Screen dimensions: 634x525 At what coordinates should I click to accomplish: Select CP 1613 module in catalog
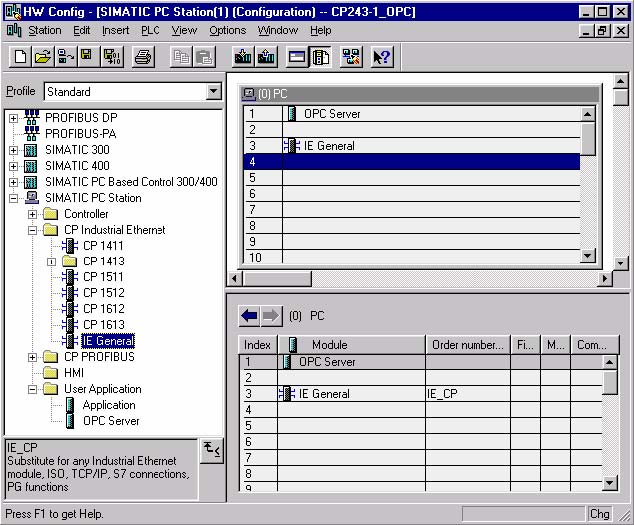pos(104,325)
